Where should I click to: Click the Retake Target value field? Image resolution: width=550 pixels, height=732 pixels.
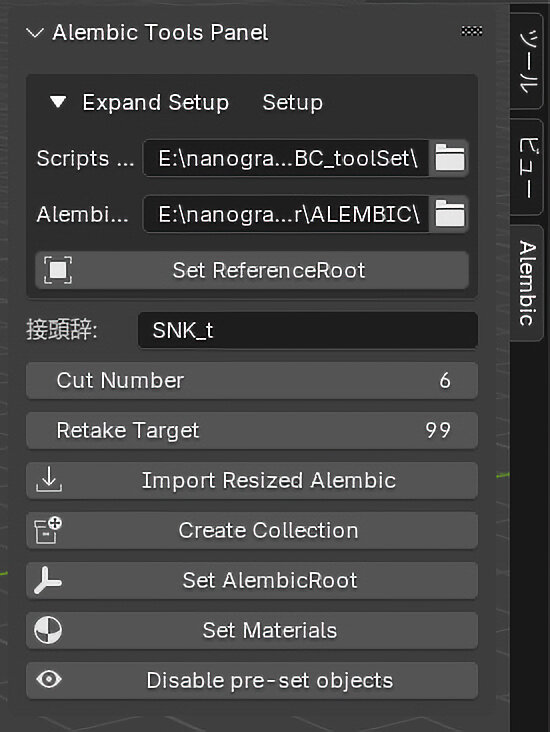[x=252, y=430]
